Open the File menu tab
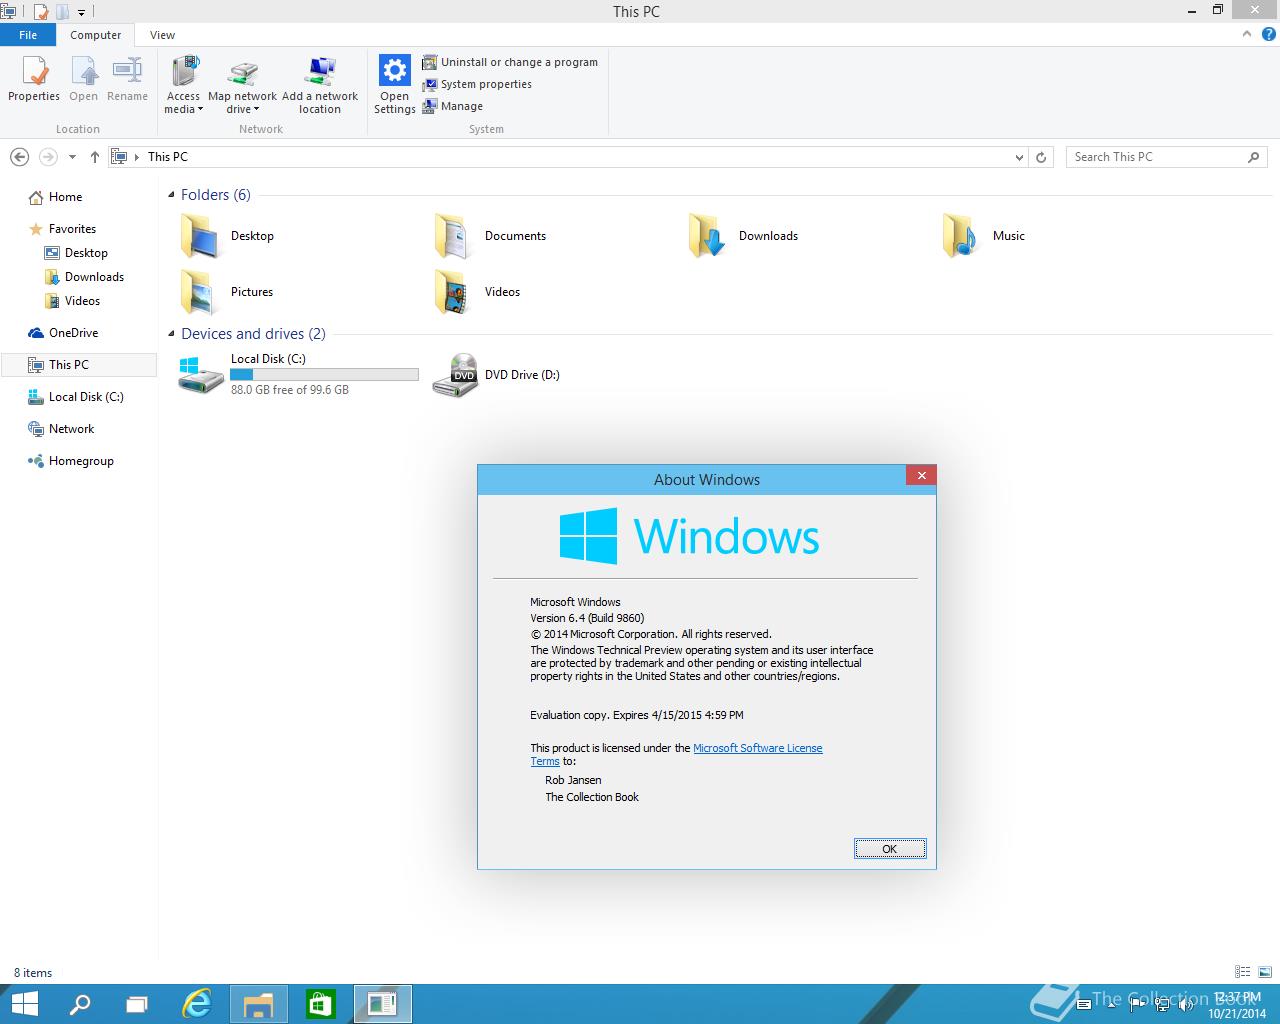Image resolution: width=1280 pixels, height=1024 pixels. pos(28,35)
